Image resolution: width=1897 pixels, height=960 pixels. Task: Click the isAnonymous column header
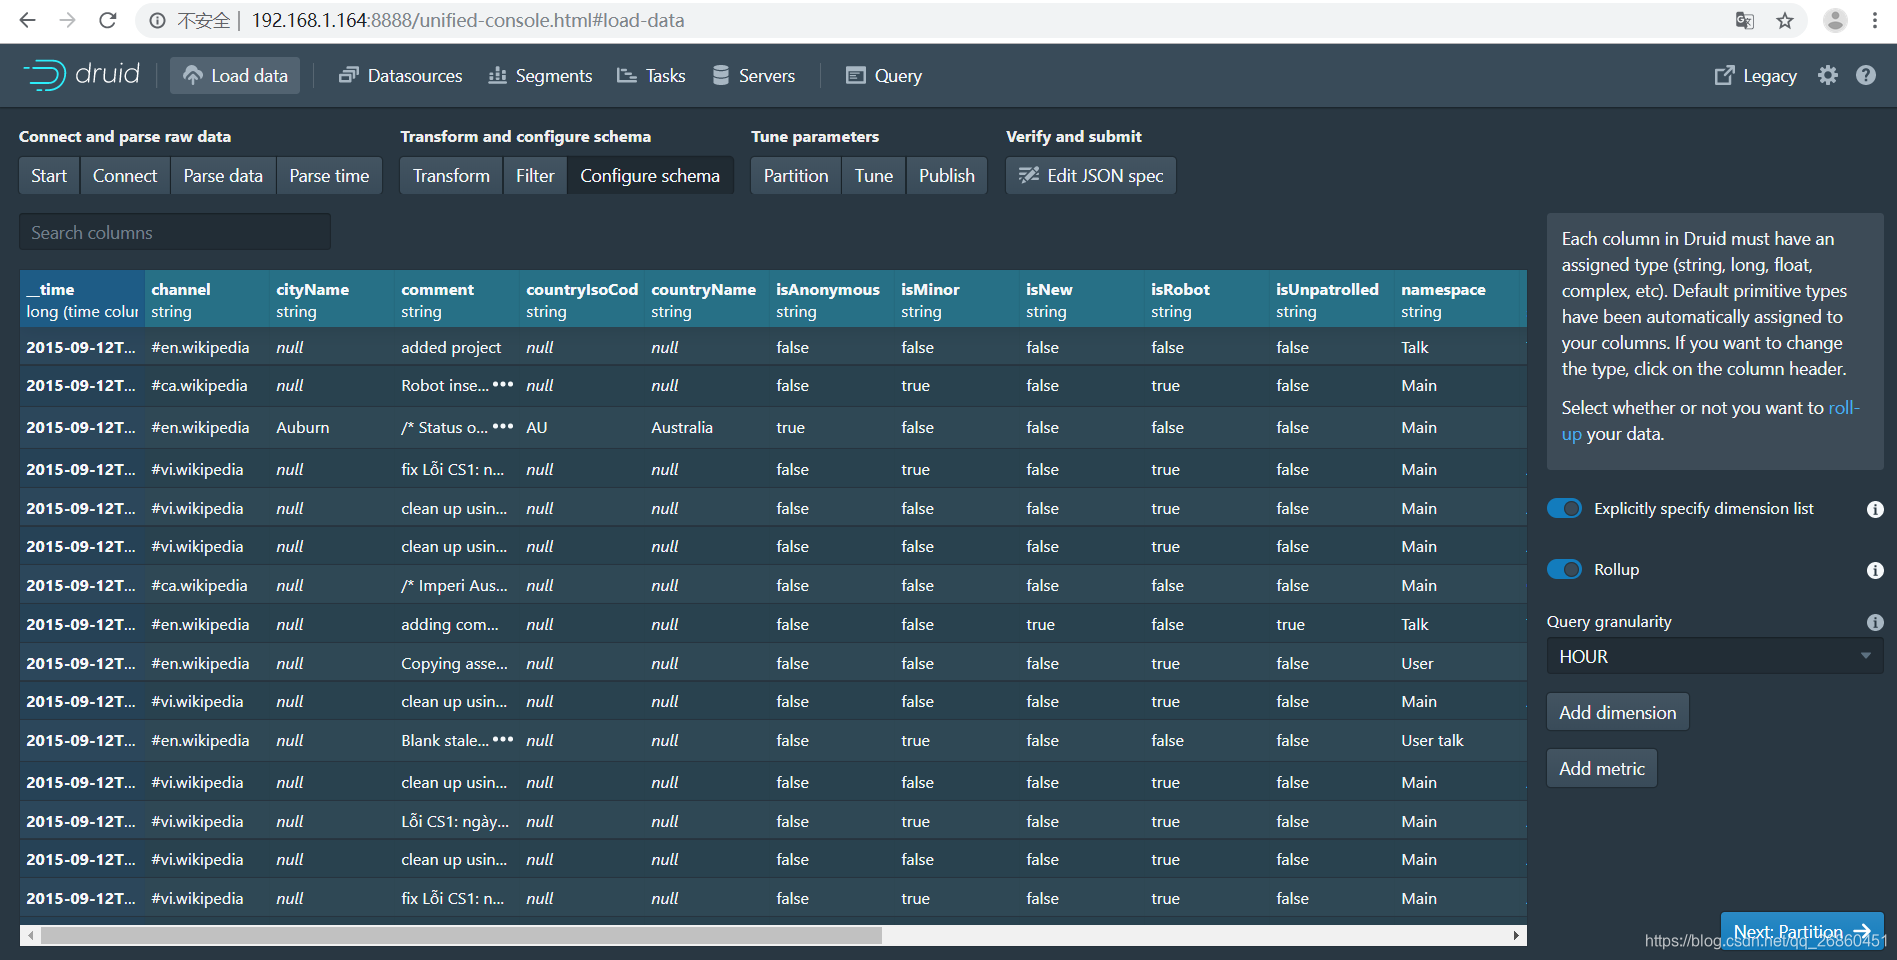pyautogui.click(x=832, y=300)
